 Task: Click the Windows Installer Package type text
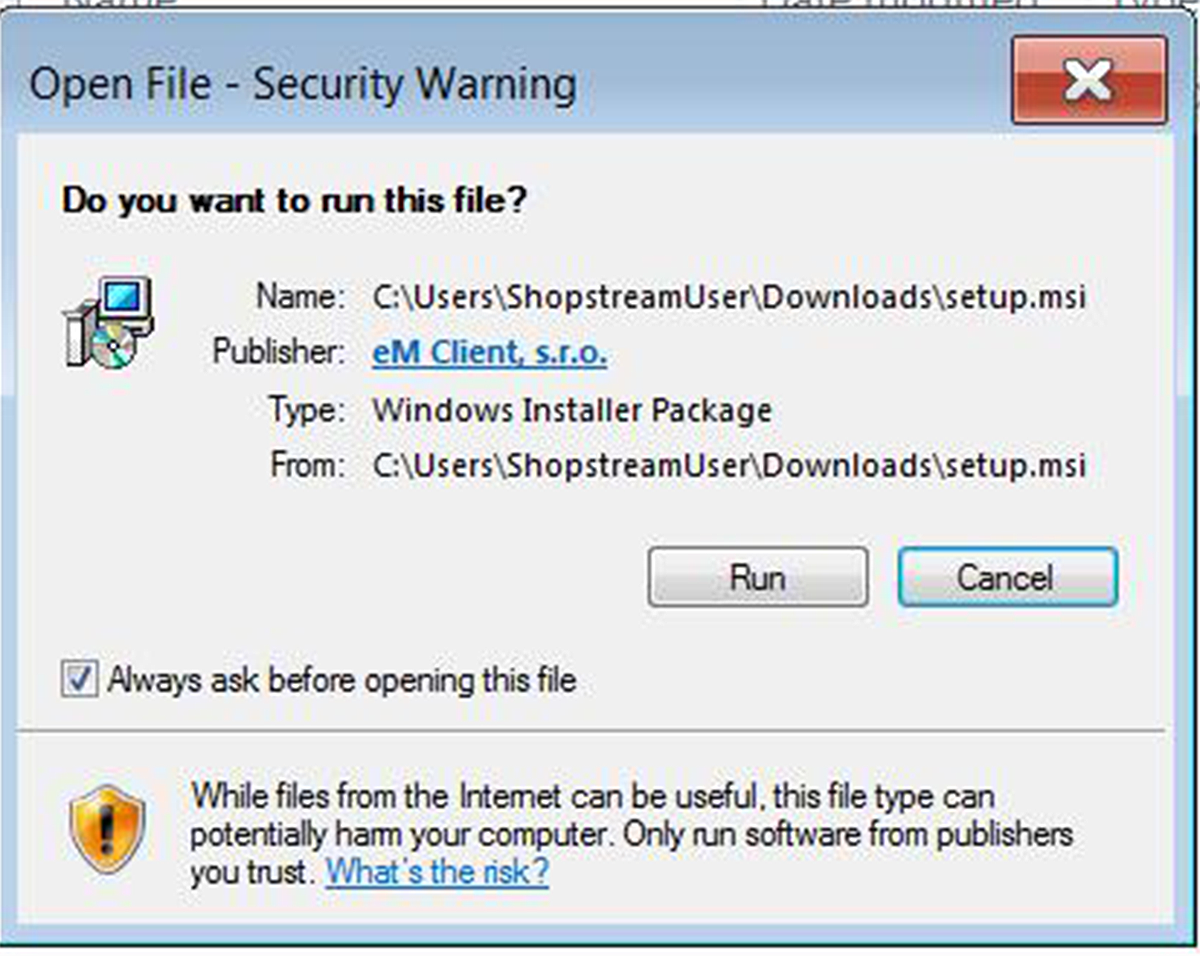(x=571, y=410)
